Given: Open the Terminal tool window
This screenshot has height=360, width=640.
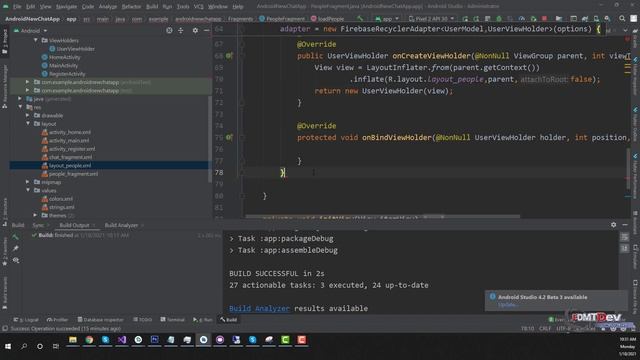Looking at the screenshot, I should tap(173, 320).
